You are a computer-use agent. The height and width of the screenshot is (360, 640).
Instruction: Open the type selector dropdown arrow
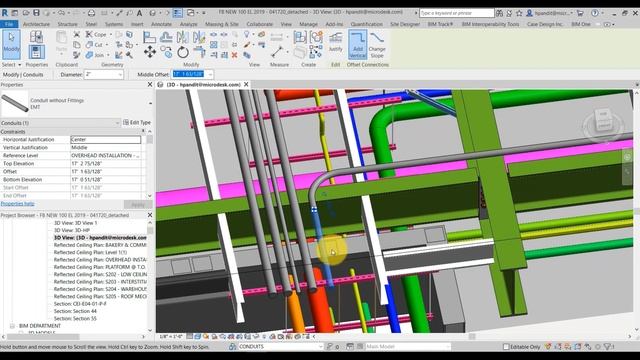tap(150, 104)
